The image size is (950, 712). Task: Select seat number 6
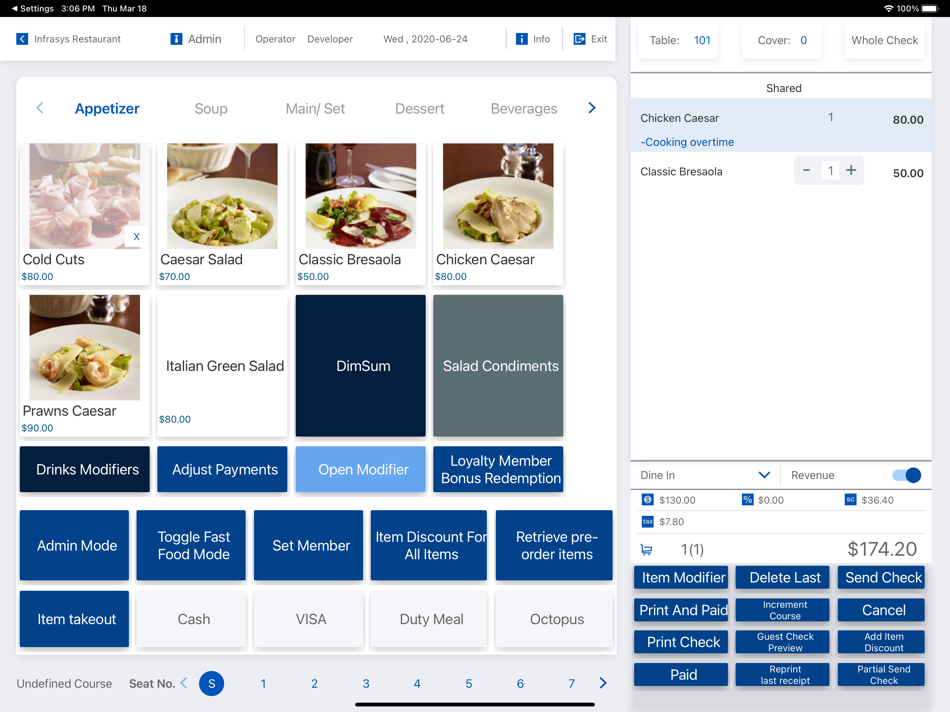(520, 684)
